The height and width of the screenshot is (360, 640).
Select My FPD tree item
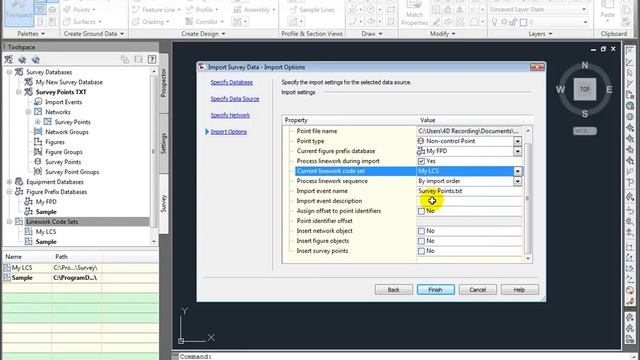pos(46,202)
